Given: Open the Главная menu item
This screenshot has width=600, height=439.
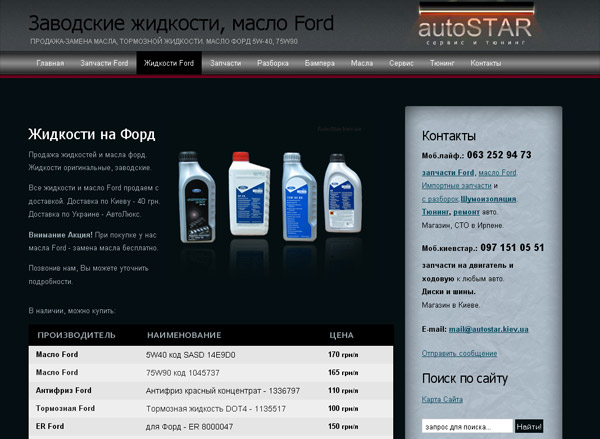Looking at the screenshot, I should point(50,63).
